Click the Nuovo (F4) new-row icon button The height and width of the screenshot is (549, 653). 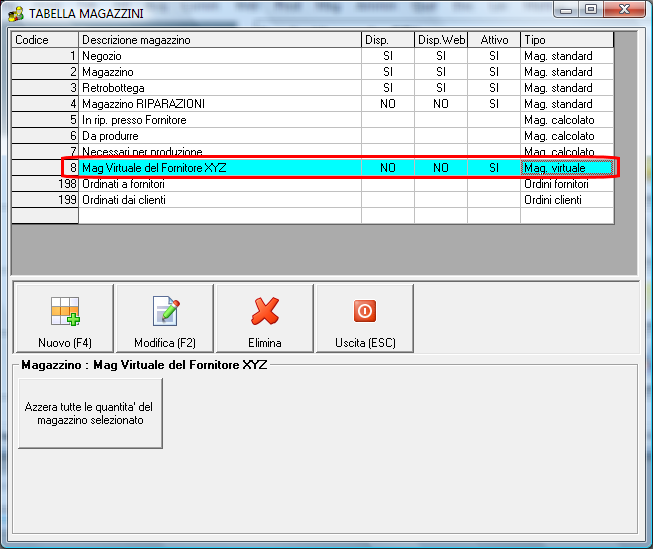click(x=64, y=319)
